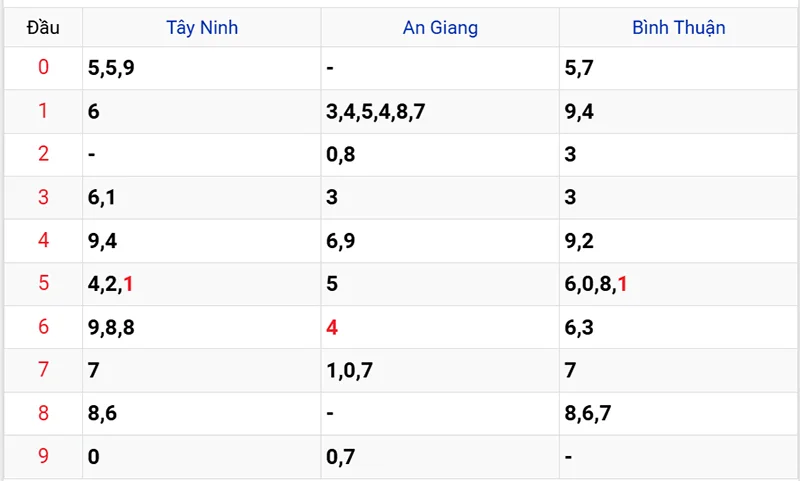Select the red row number 9

(x=43, y=455)
